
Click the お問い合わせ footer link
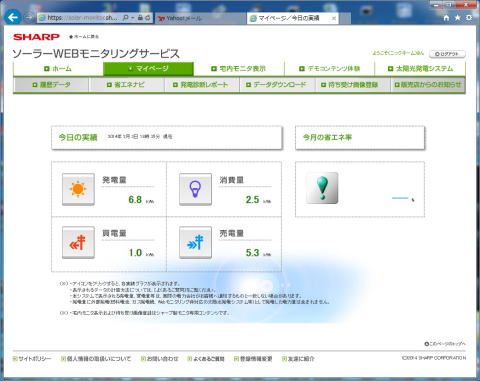tap(160, 359)
